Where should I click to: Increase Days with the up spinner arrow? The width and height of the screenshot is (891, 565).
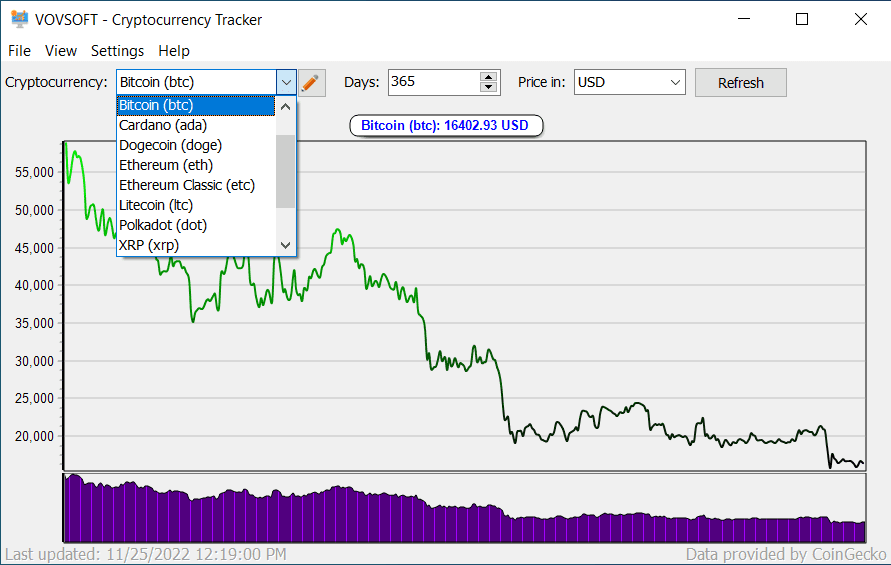pos(489,76)
